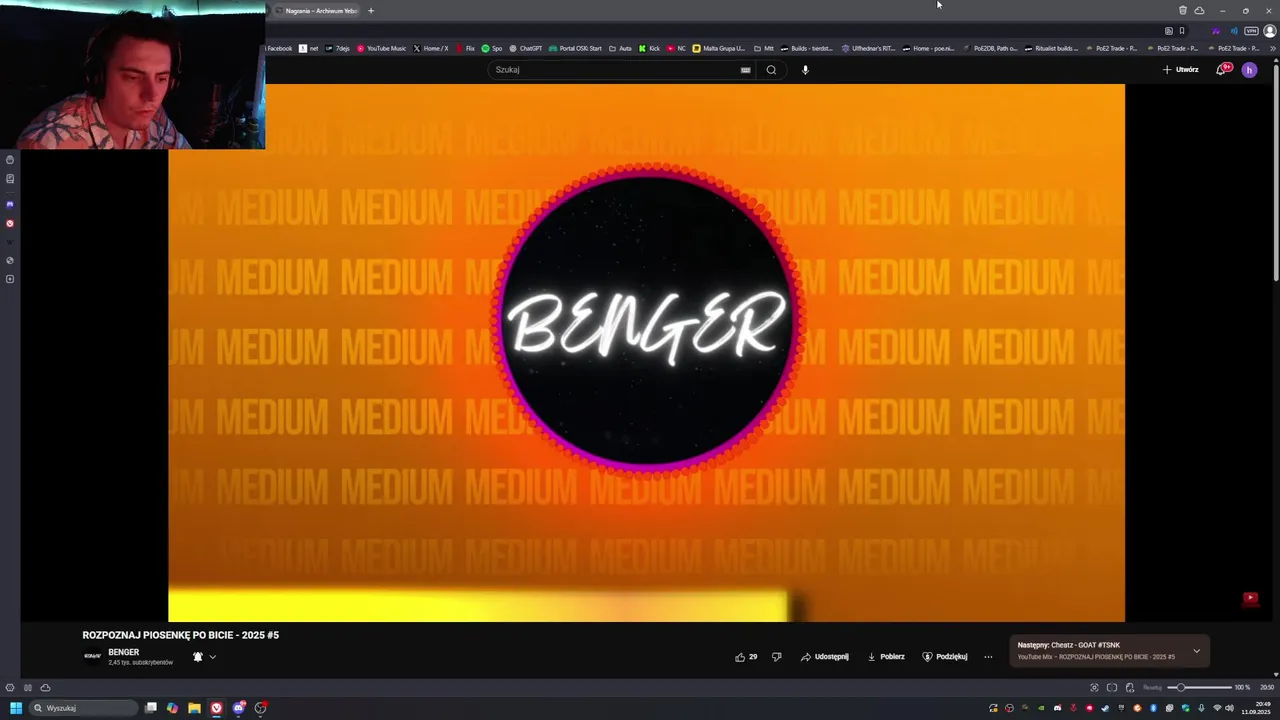Viewport: 1280px width, 720px height.
Task: Toggle subscription notification bell for BENGER
Action: [198, 657]
